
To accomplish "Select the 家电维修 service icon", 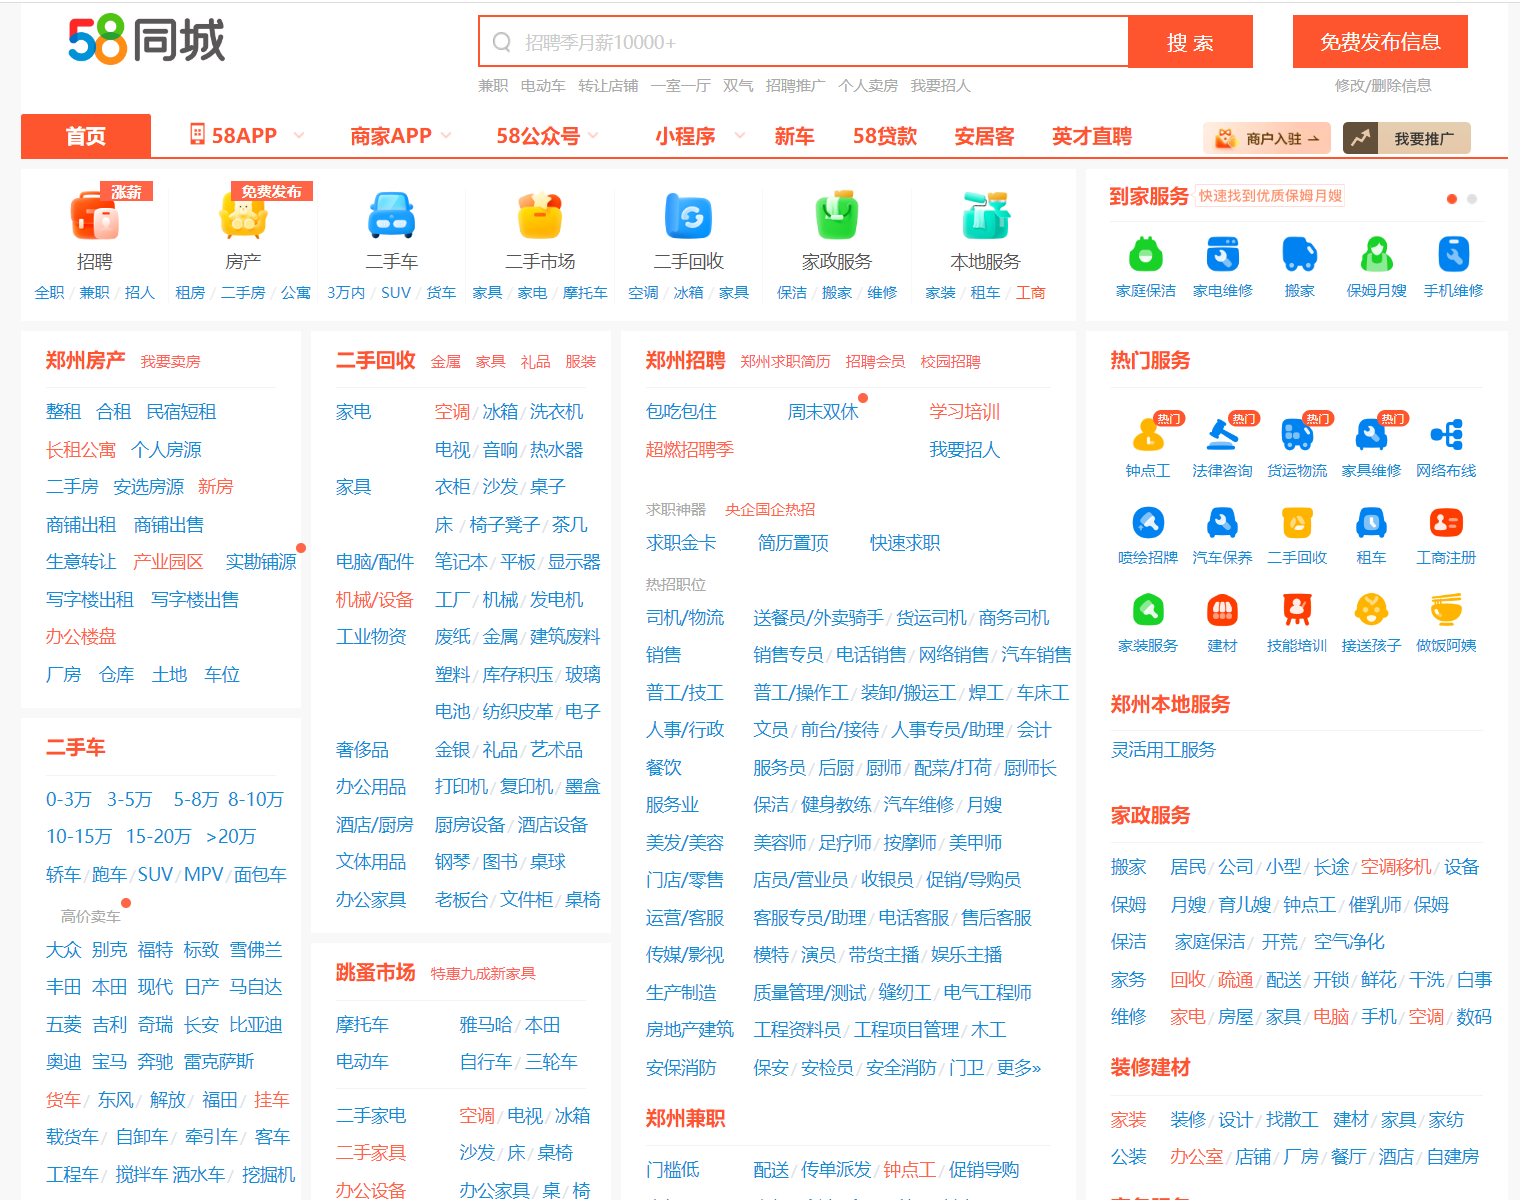I will [1223, 255].
